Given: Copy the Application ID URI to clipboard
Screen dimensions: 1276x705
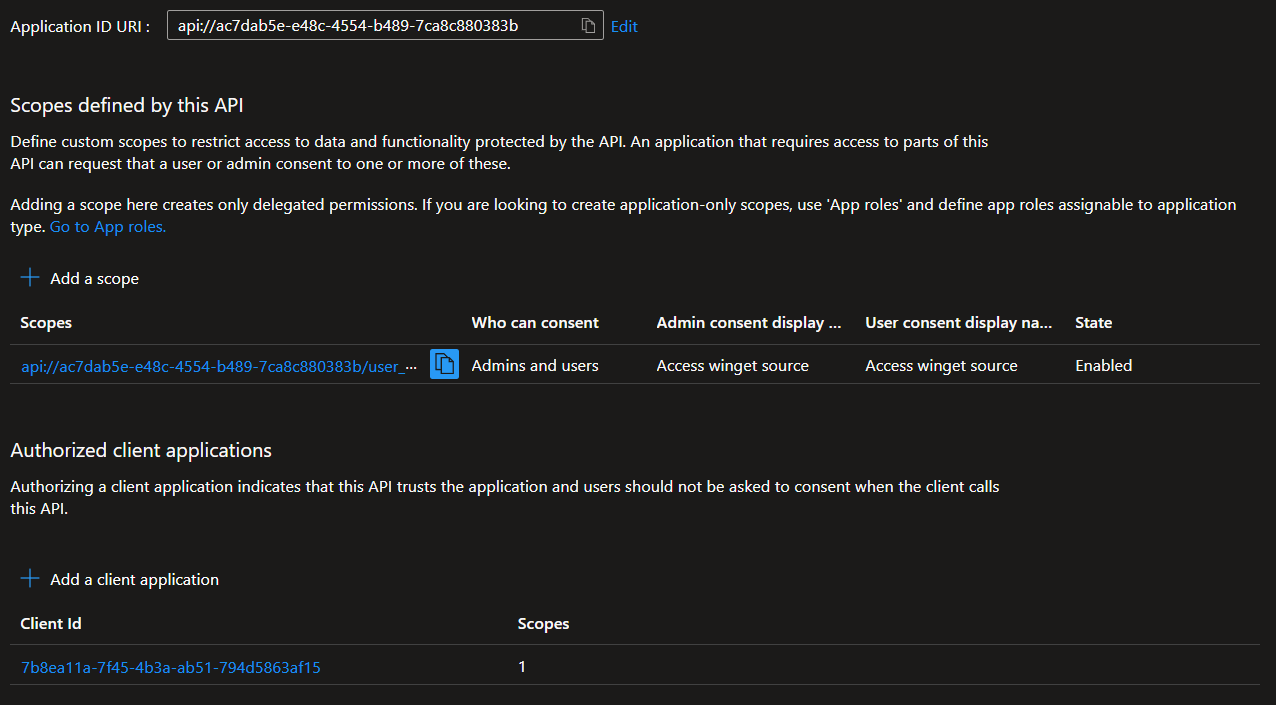Looking at the screenshot, I should point(589,26).
